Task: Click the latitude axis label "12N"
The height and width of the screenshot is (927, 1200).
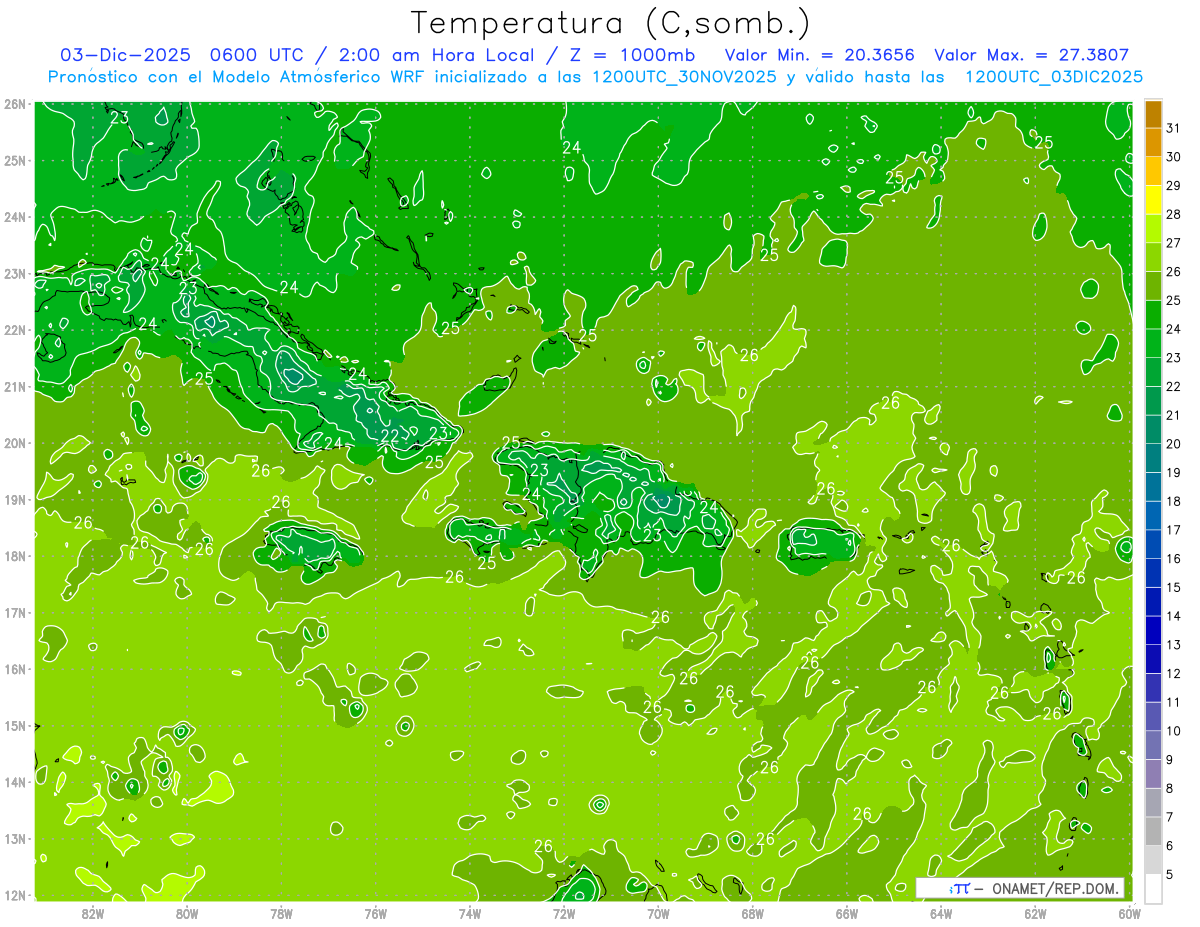Action: pos(14,895)
